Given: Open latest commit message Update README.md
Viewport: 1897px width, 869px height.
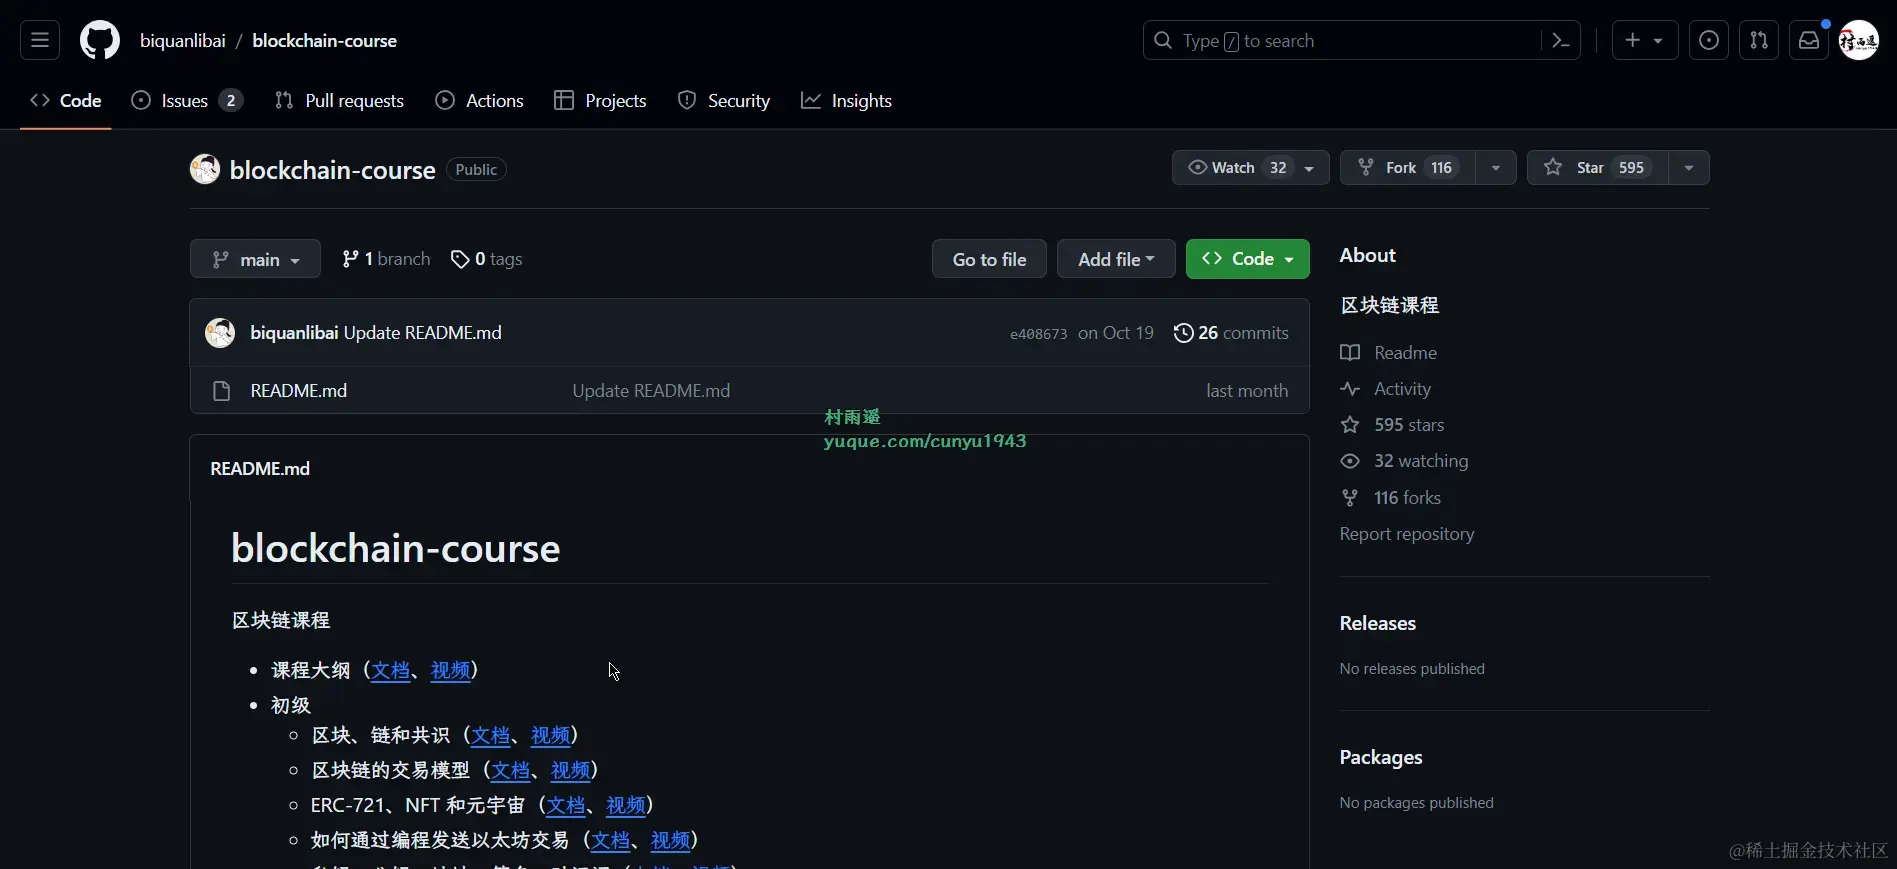Looking at the screenshot, I should pos(423,333).
